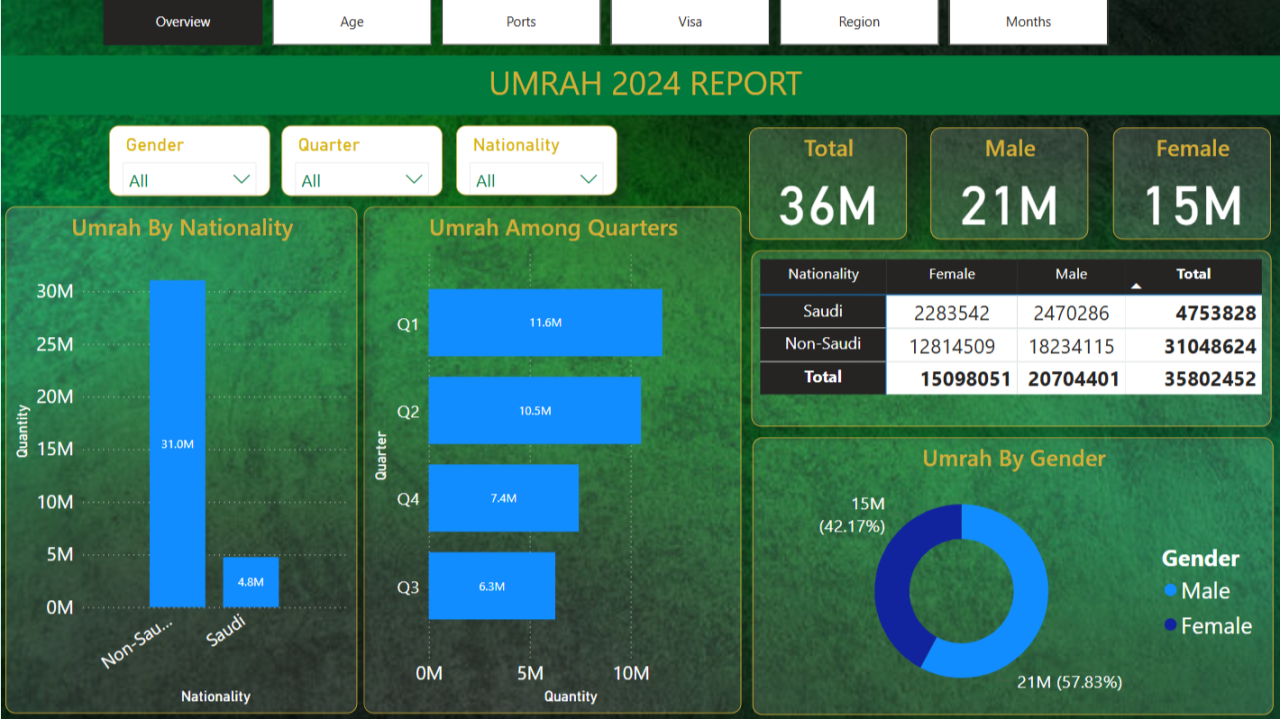The height and width of the screenshot is (719, 1280).
Task: Click the Q1 bar showing 11.6M
Action: [545, 323]
